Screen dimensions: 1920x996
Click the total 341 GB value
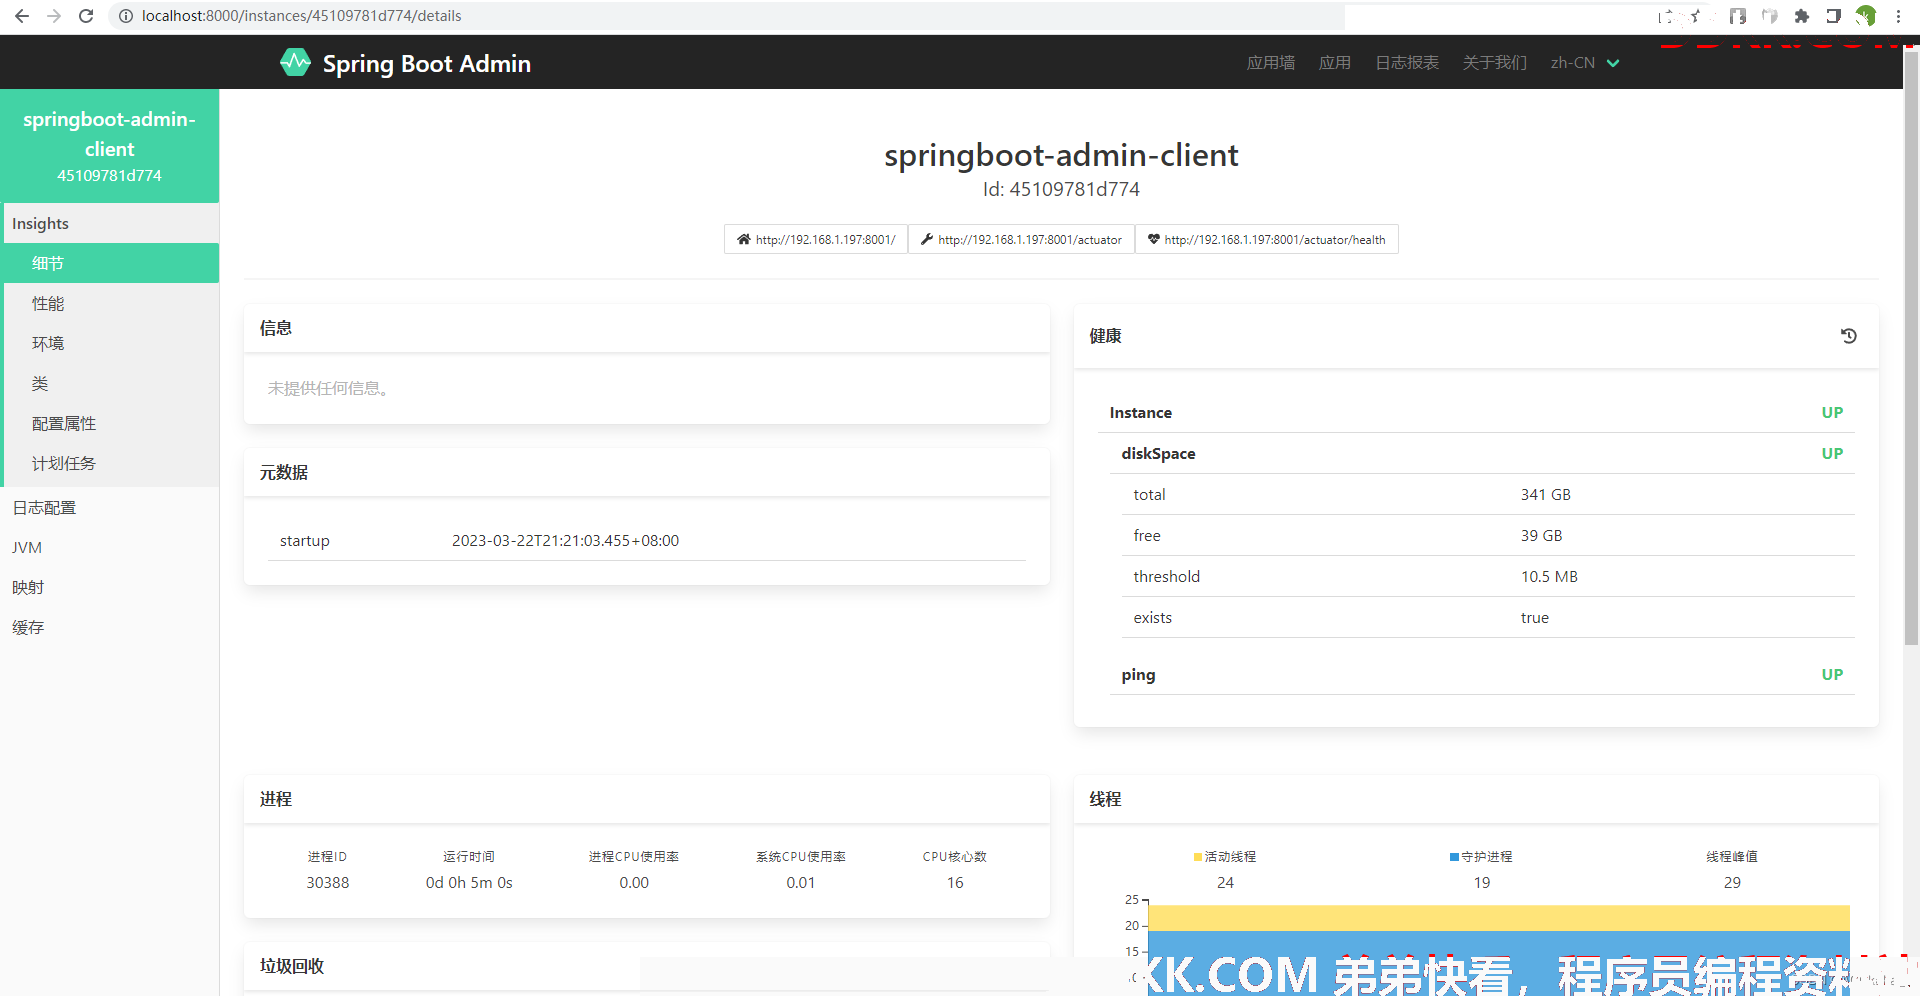[x=1546, y=494]
